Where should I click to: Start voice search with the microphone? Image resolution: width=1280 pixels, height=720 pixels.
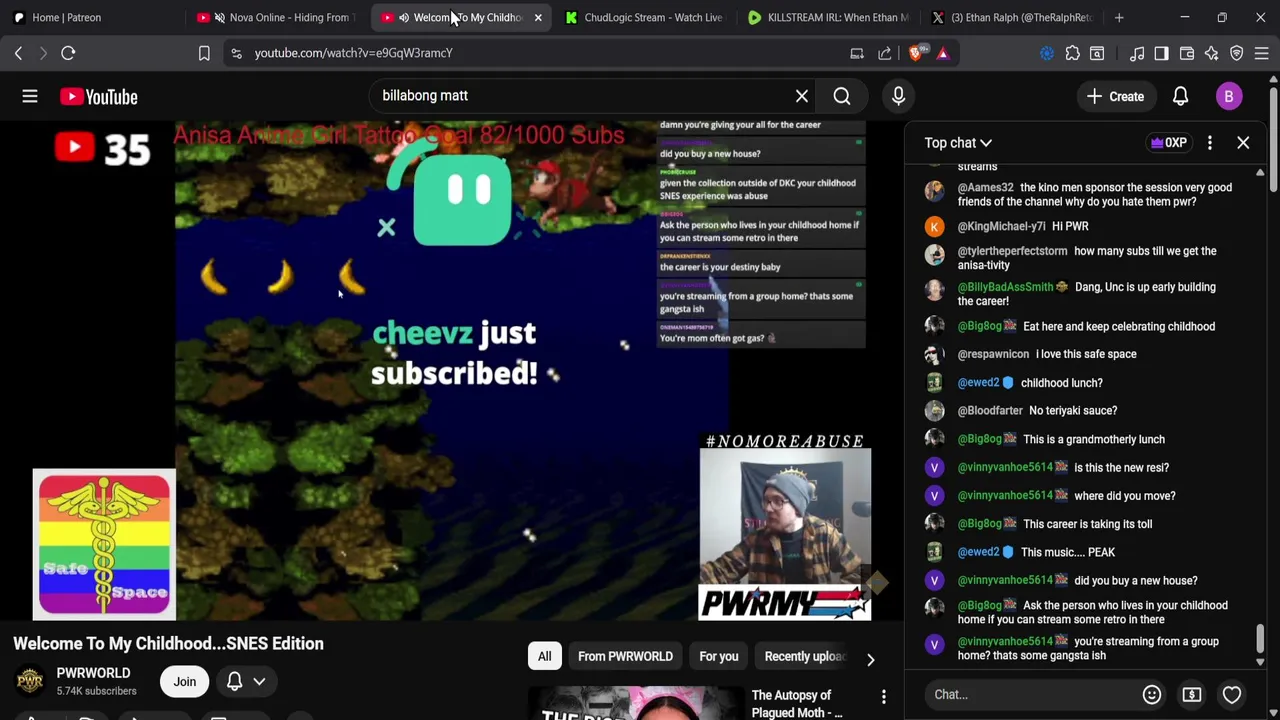click(x=898, y=96)
